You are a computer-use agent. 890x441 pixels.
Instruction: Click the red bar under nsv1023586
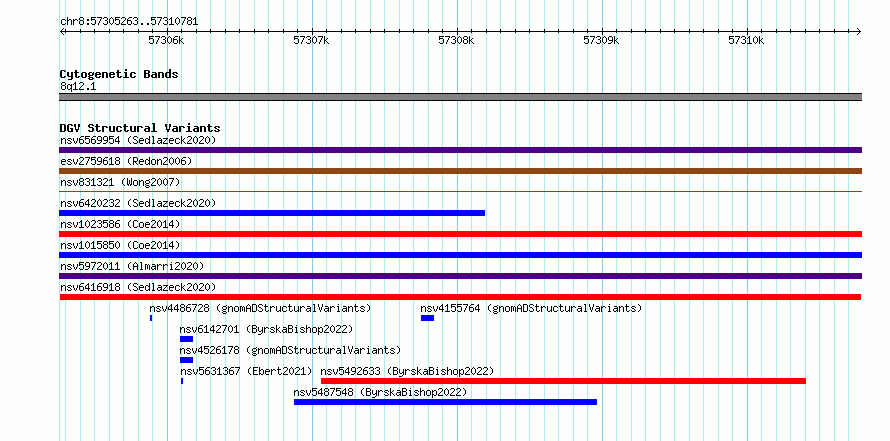(460, 234)
